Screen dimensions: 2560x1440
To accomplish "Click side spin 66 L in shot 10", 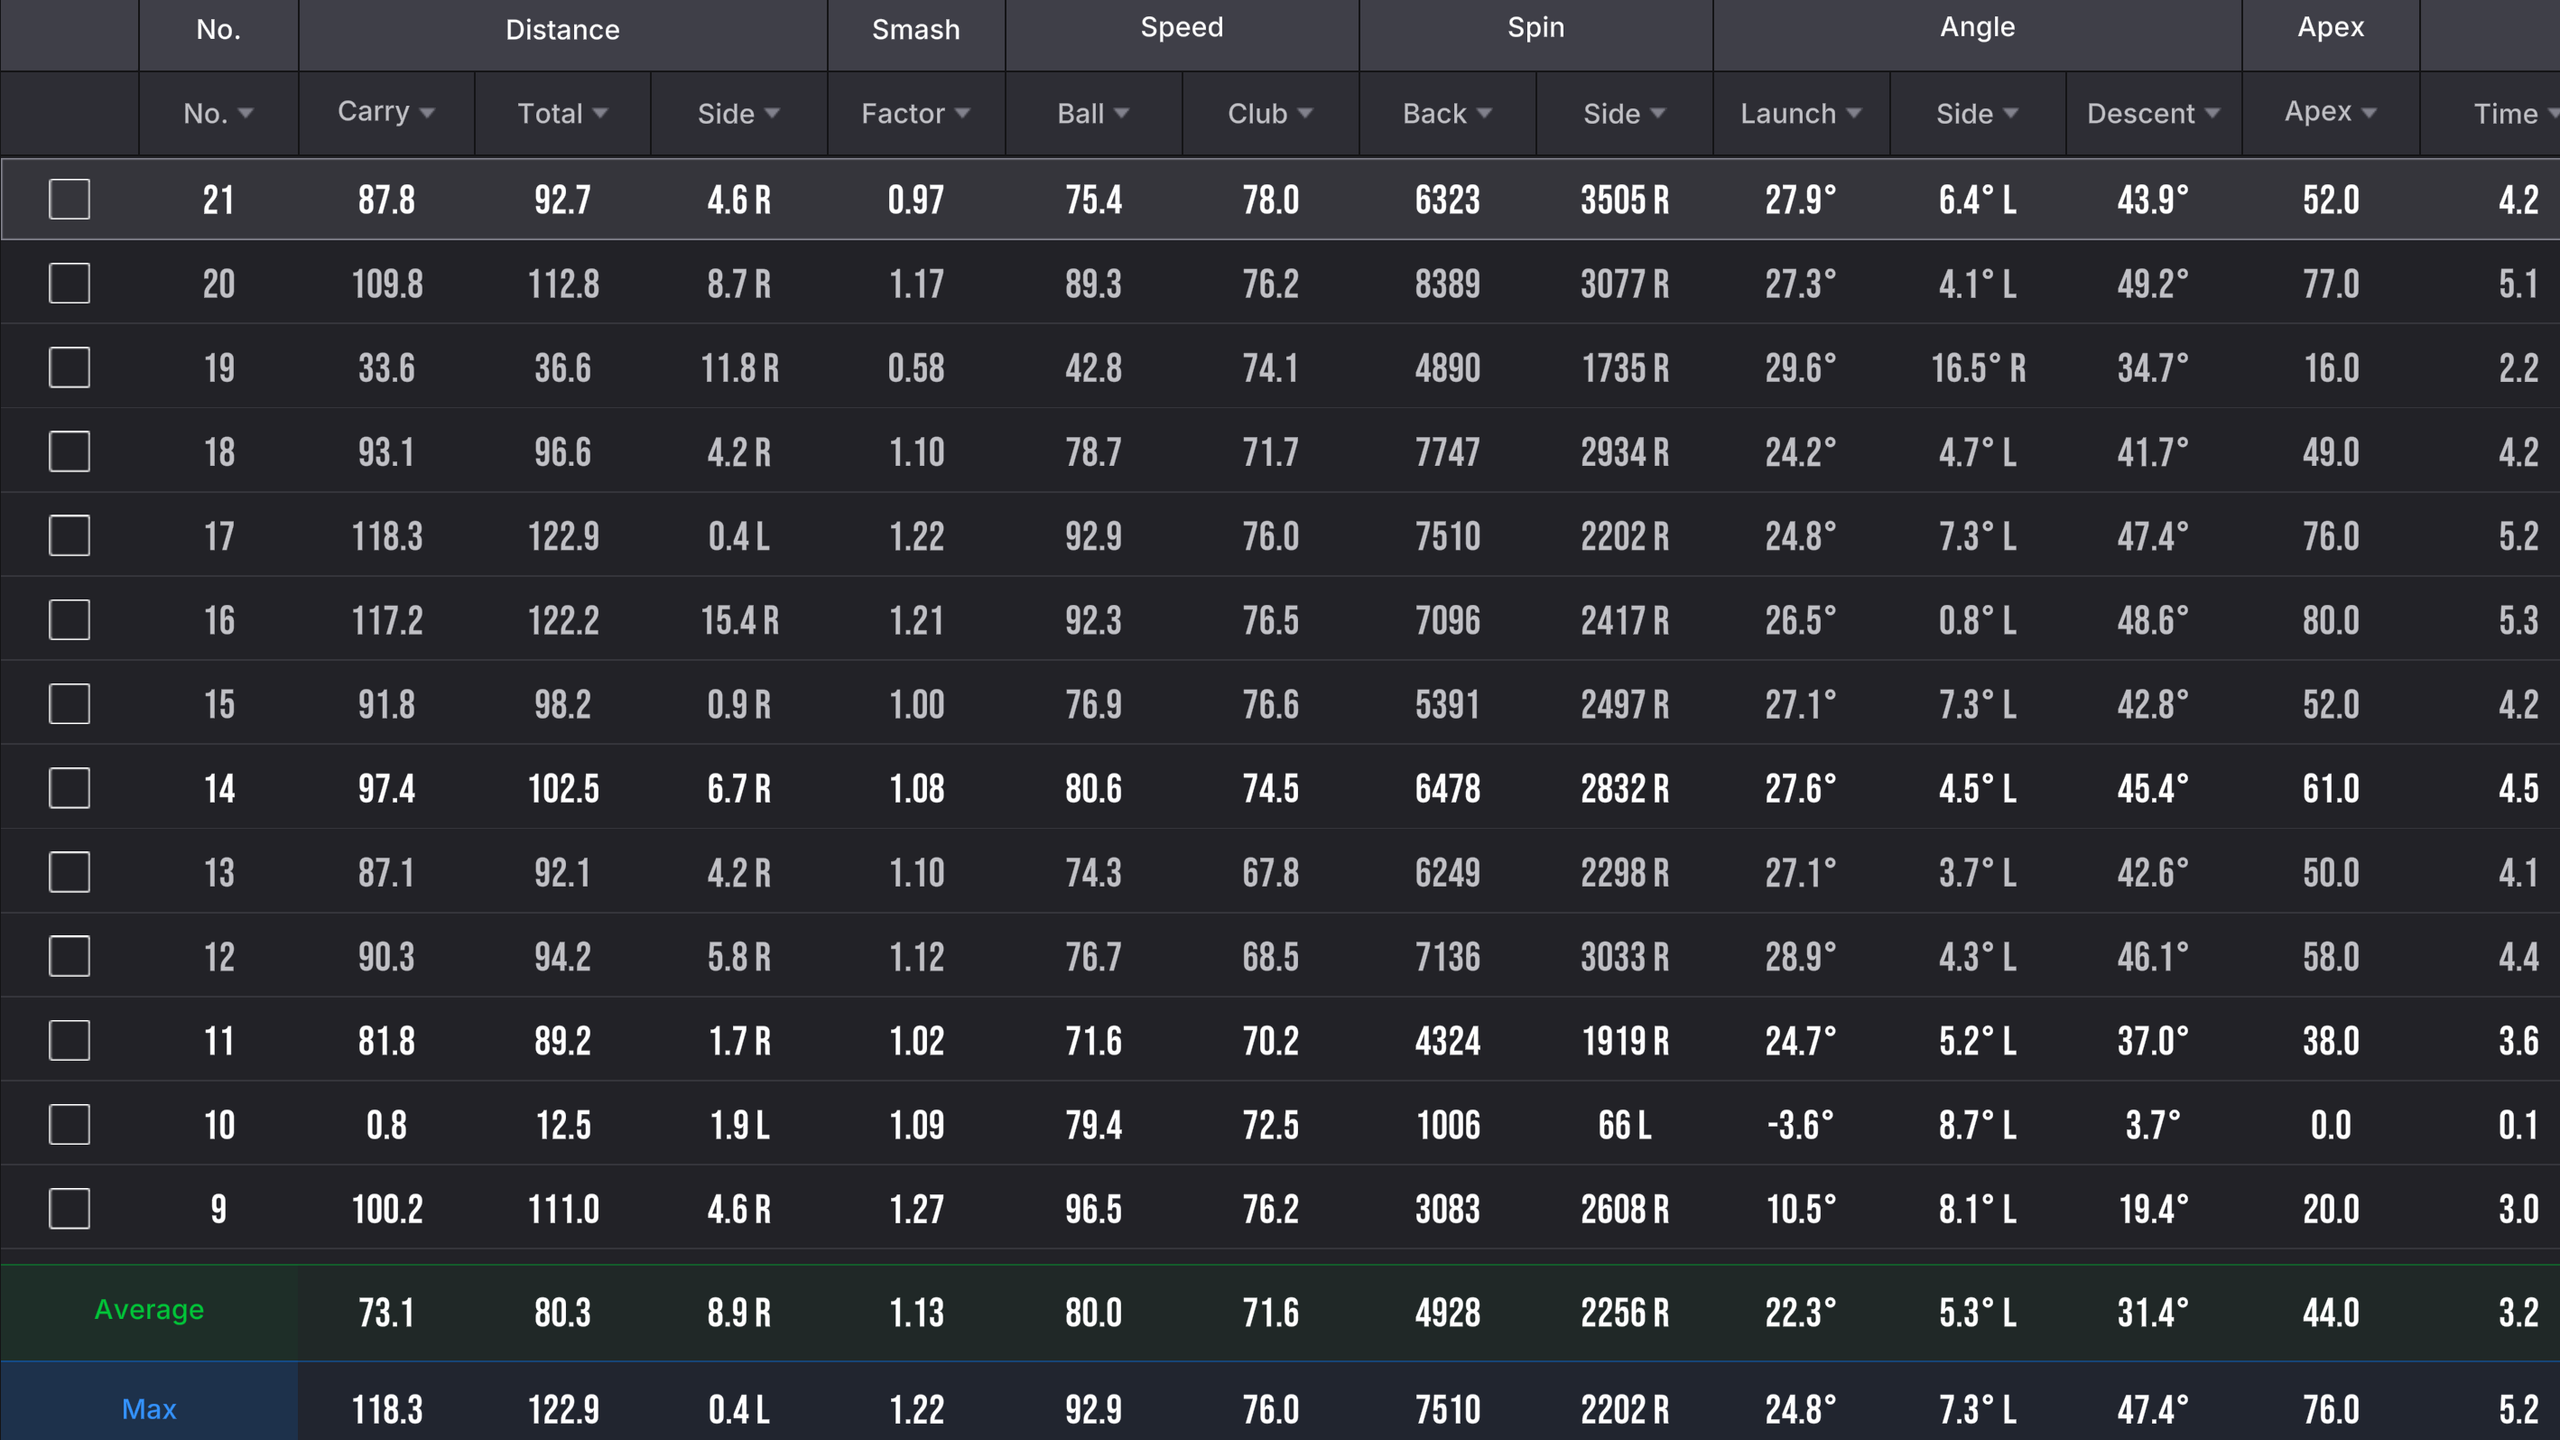I will (1624, 1125).
